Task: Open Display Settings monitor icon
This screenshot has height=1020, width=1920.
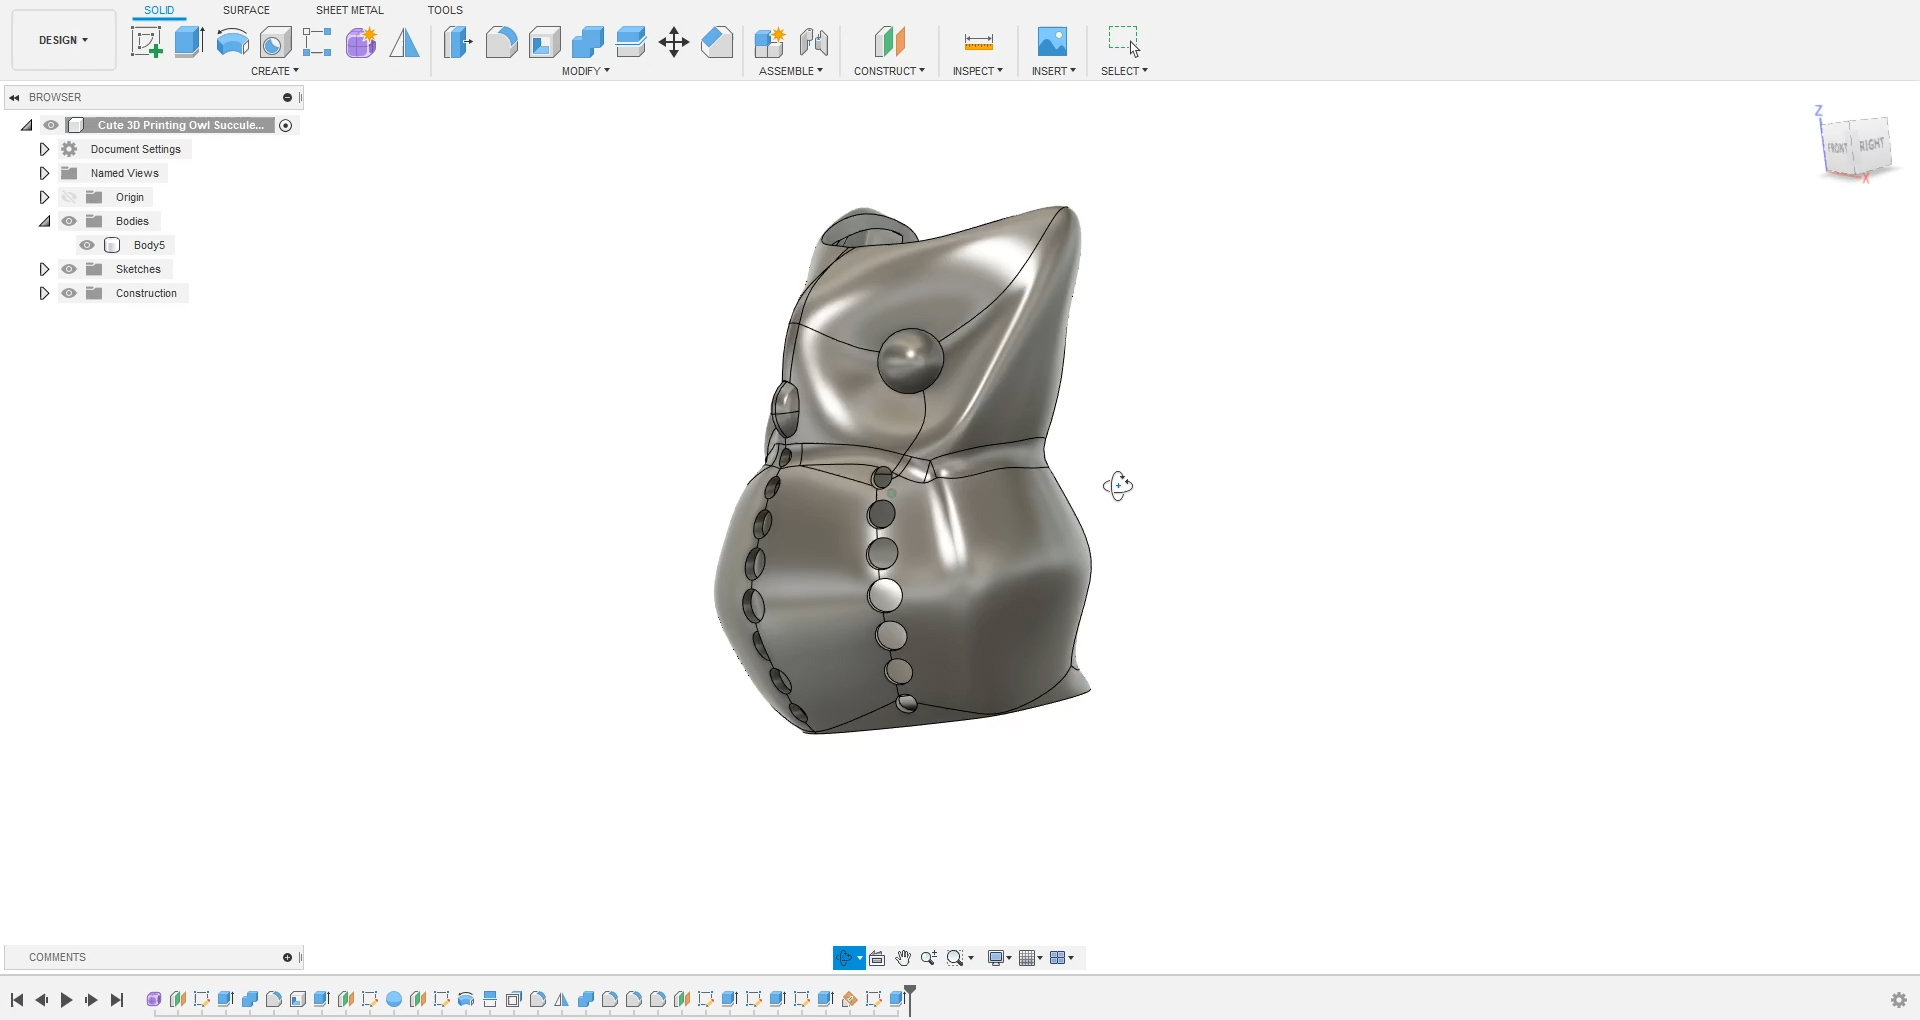Action: tap(996, 958)
